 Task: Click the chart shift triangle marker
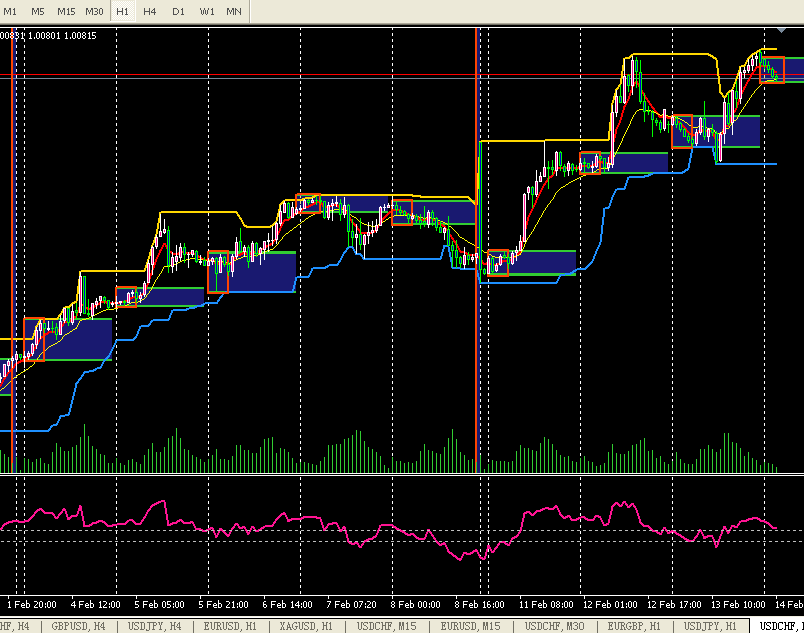coord(781,31)
